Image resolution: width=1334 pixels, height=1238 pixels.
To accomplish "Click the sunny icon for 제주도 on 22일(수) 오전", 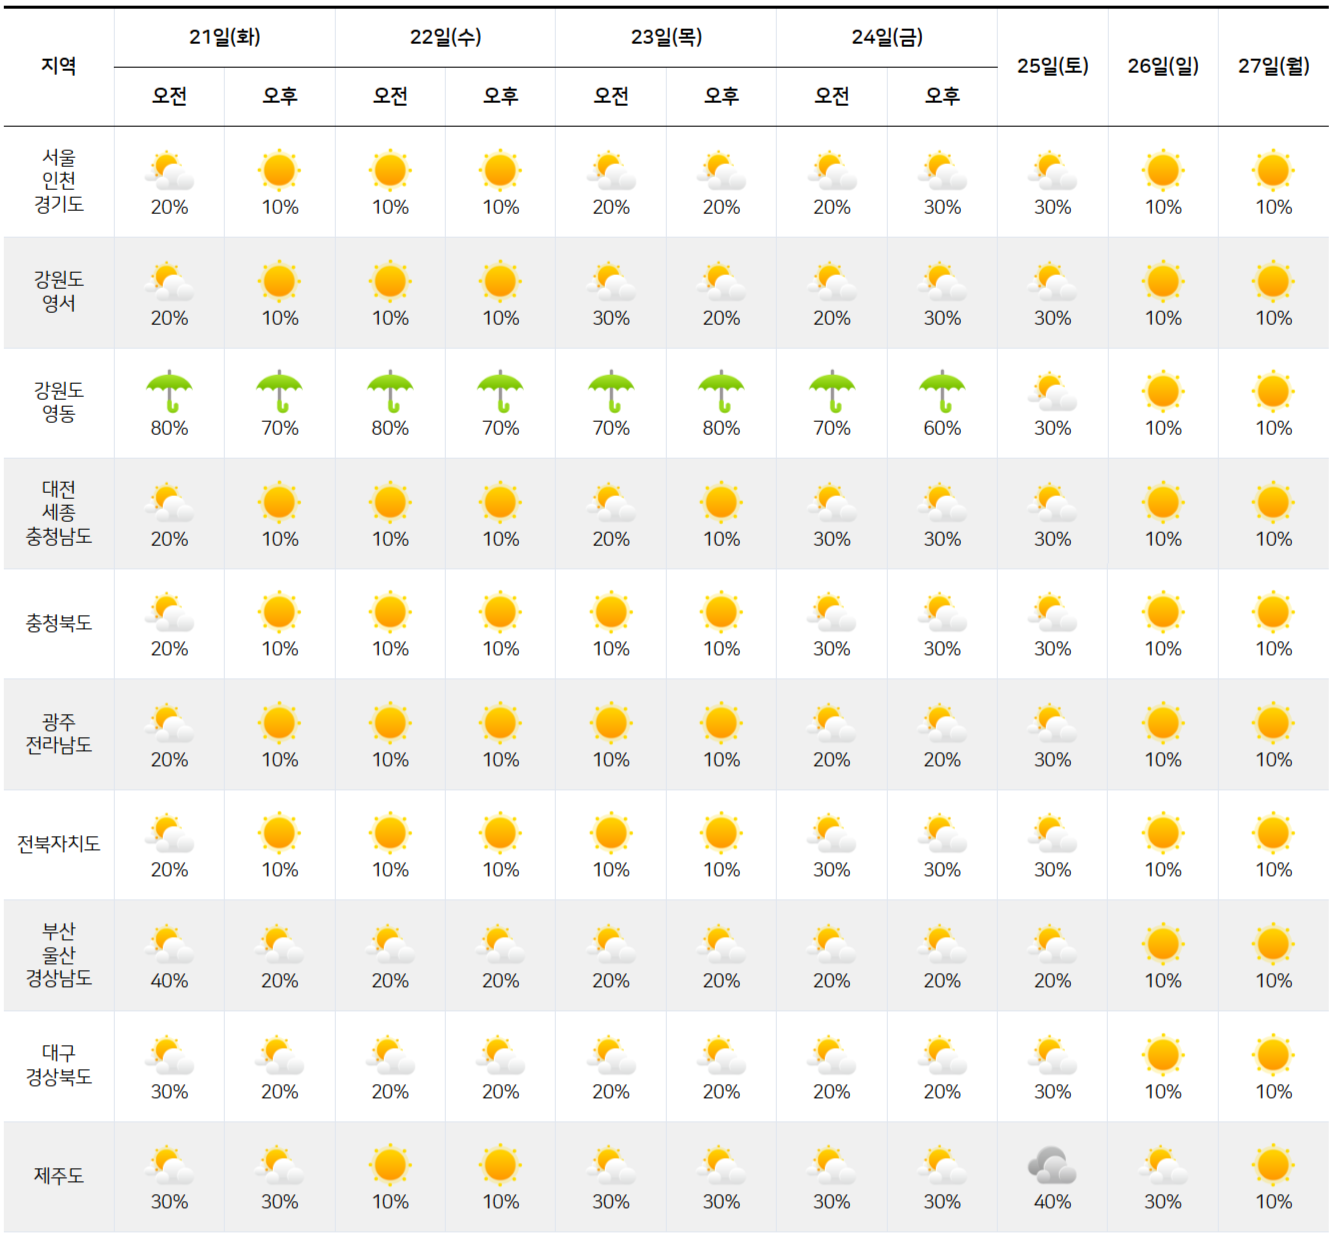I will pyautogui.click(x=390, y=1165).
